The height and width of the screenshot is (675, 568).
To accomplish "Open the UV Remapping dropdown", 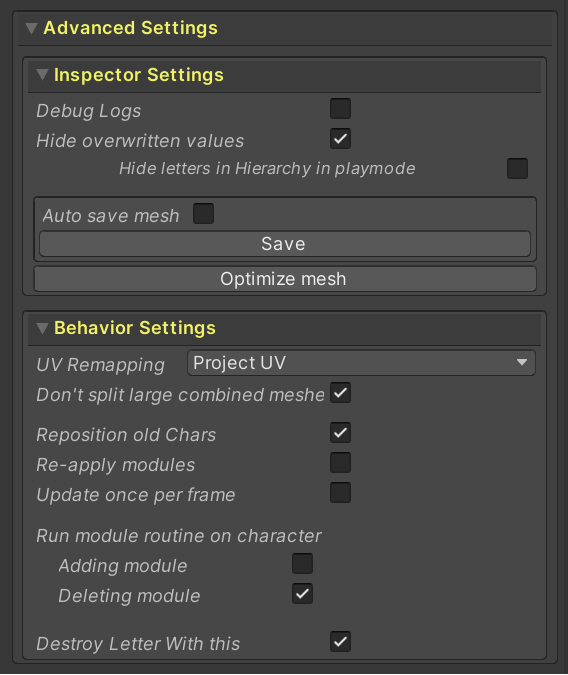I will (x=361, y=363).
